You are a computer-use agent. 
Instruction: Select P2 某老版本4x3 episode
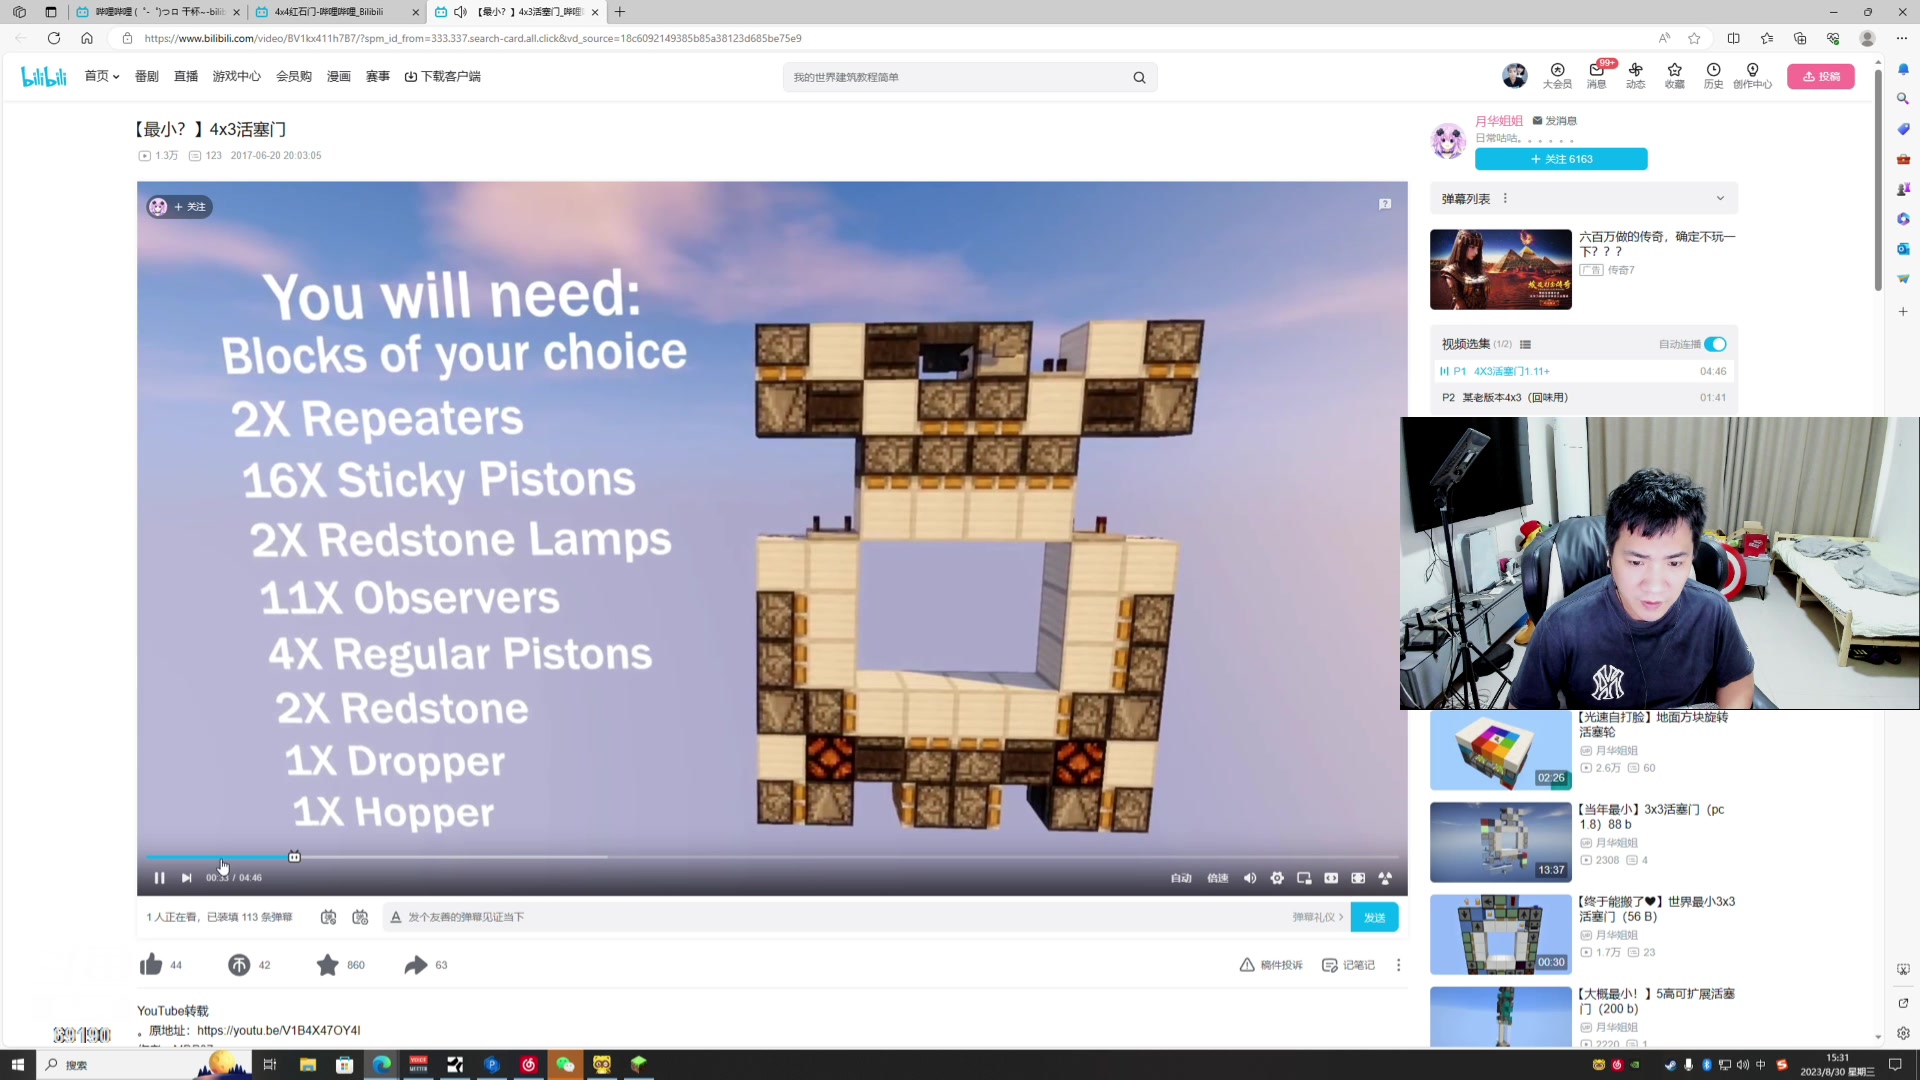1583,397
